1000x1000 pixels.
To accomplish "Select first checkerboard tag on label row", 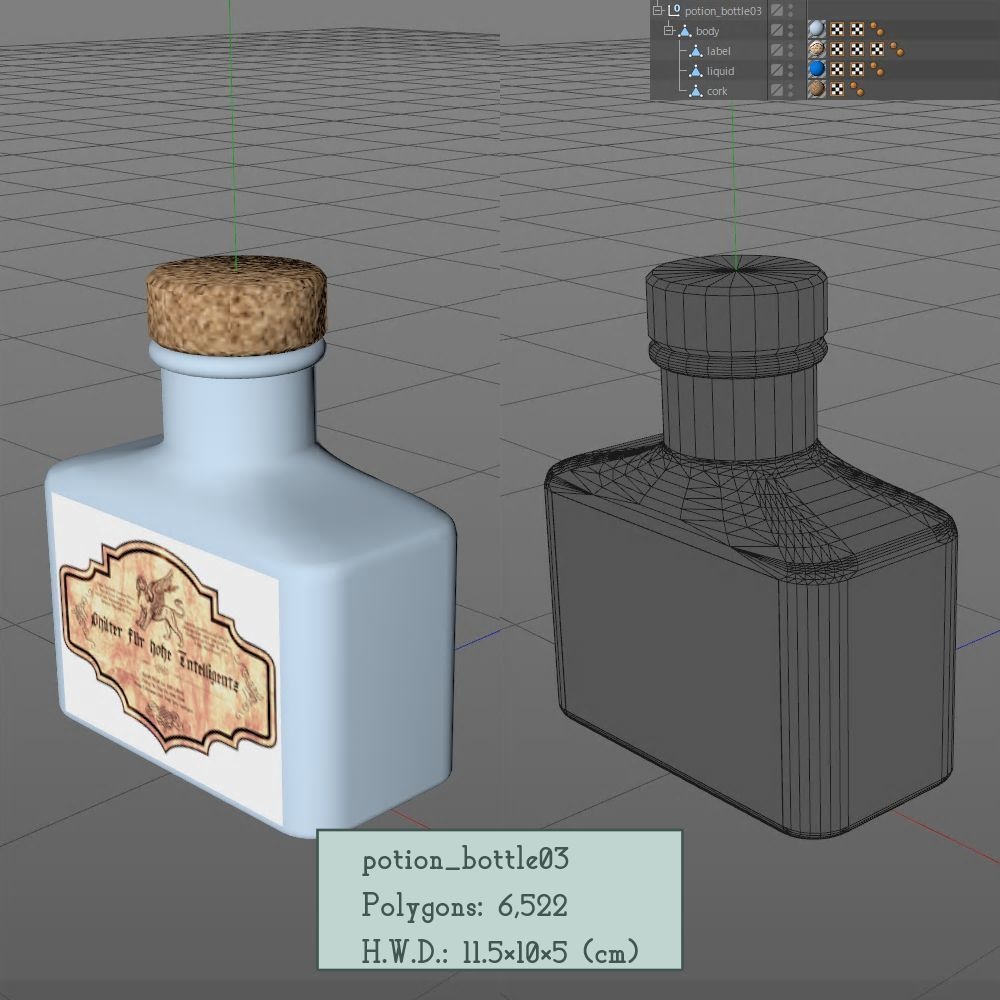I will [837, 49].
